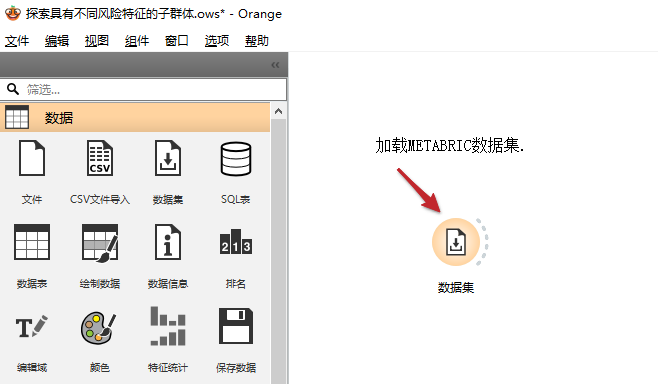Select the 排名 widget icon
Screen dimensions: 658x384
coord(236,242)
